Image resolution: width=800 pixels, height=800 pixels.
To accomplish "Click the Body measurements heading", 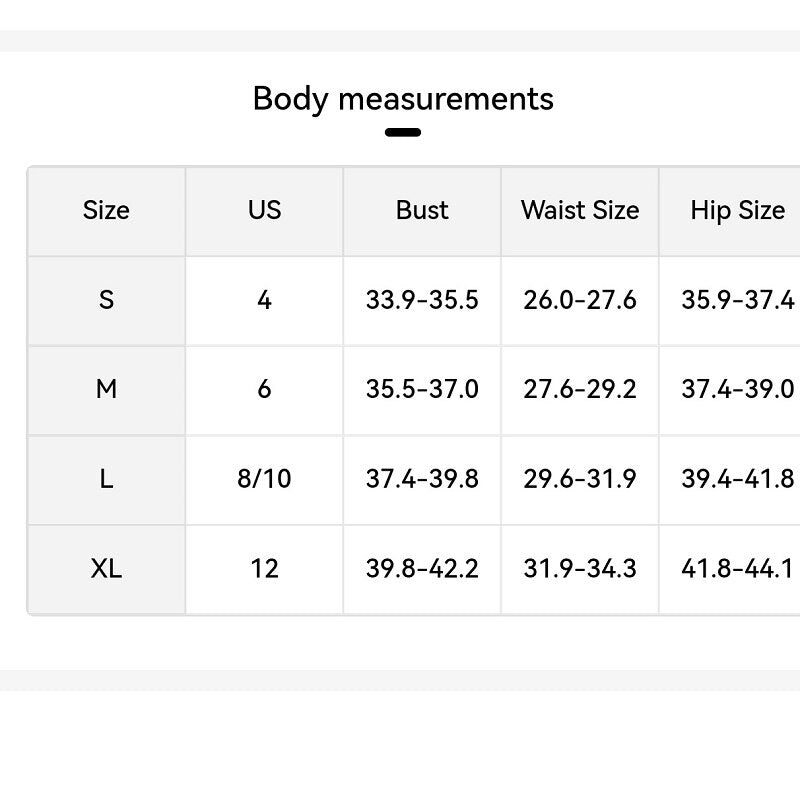I will point(402,99).
